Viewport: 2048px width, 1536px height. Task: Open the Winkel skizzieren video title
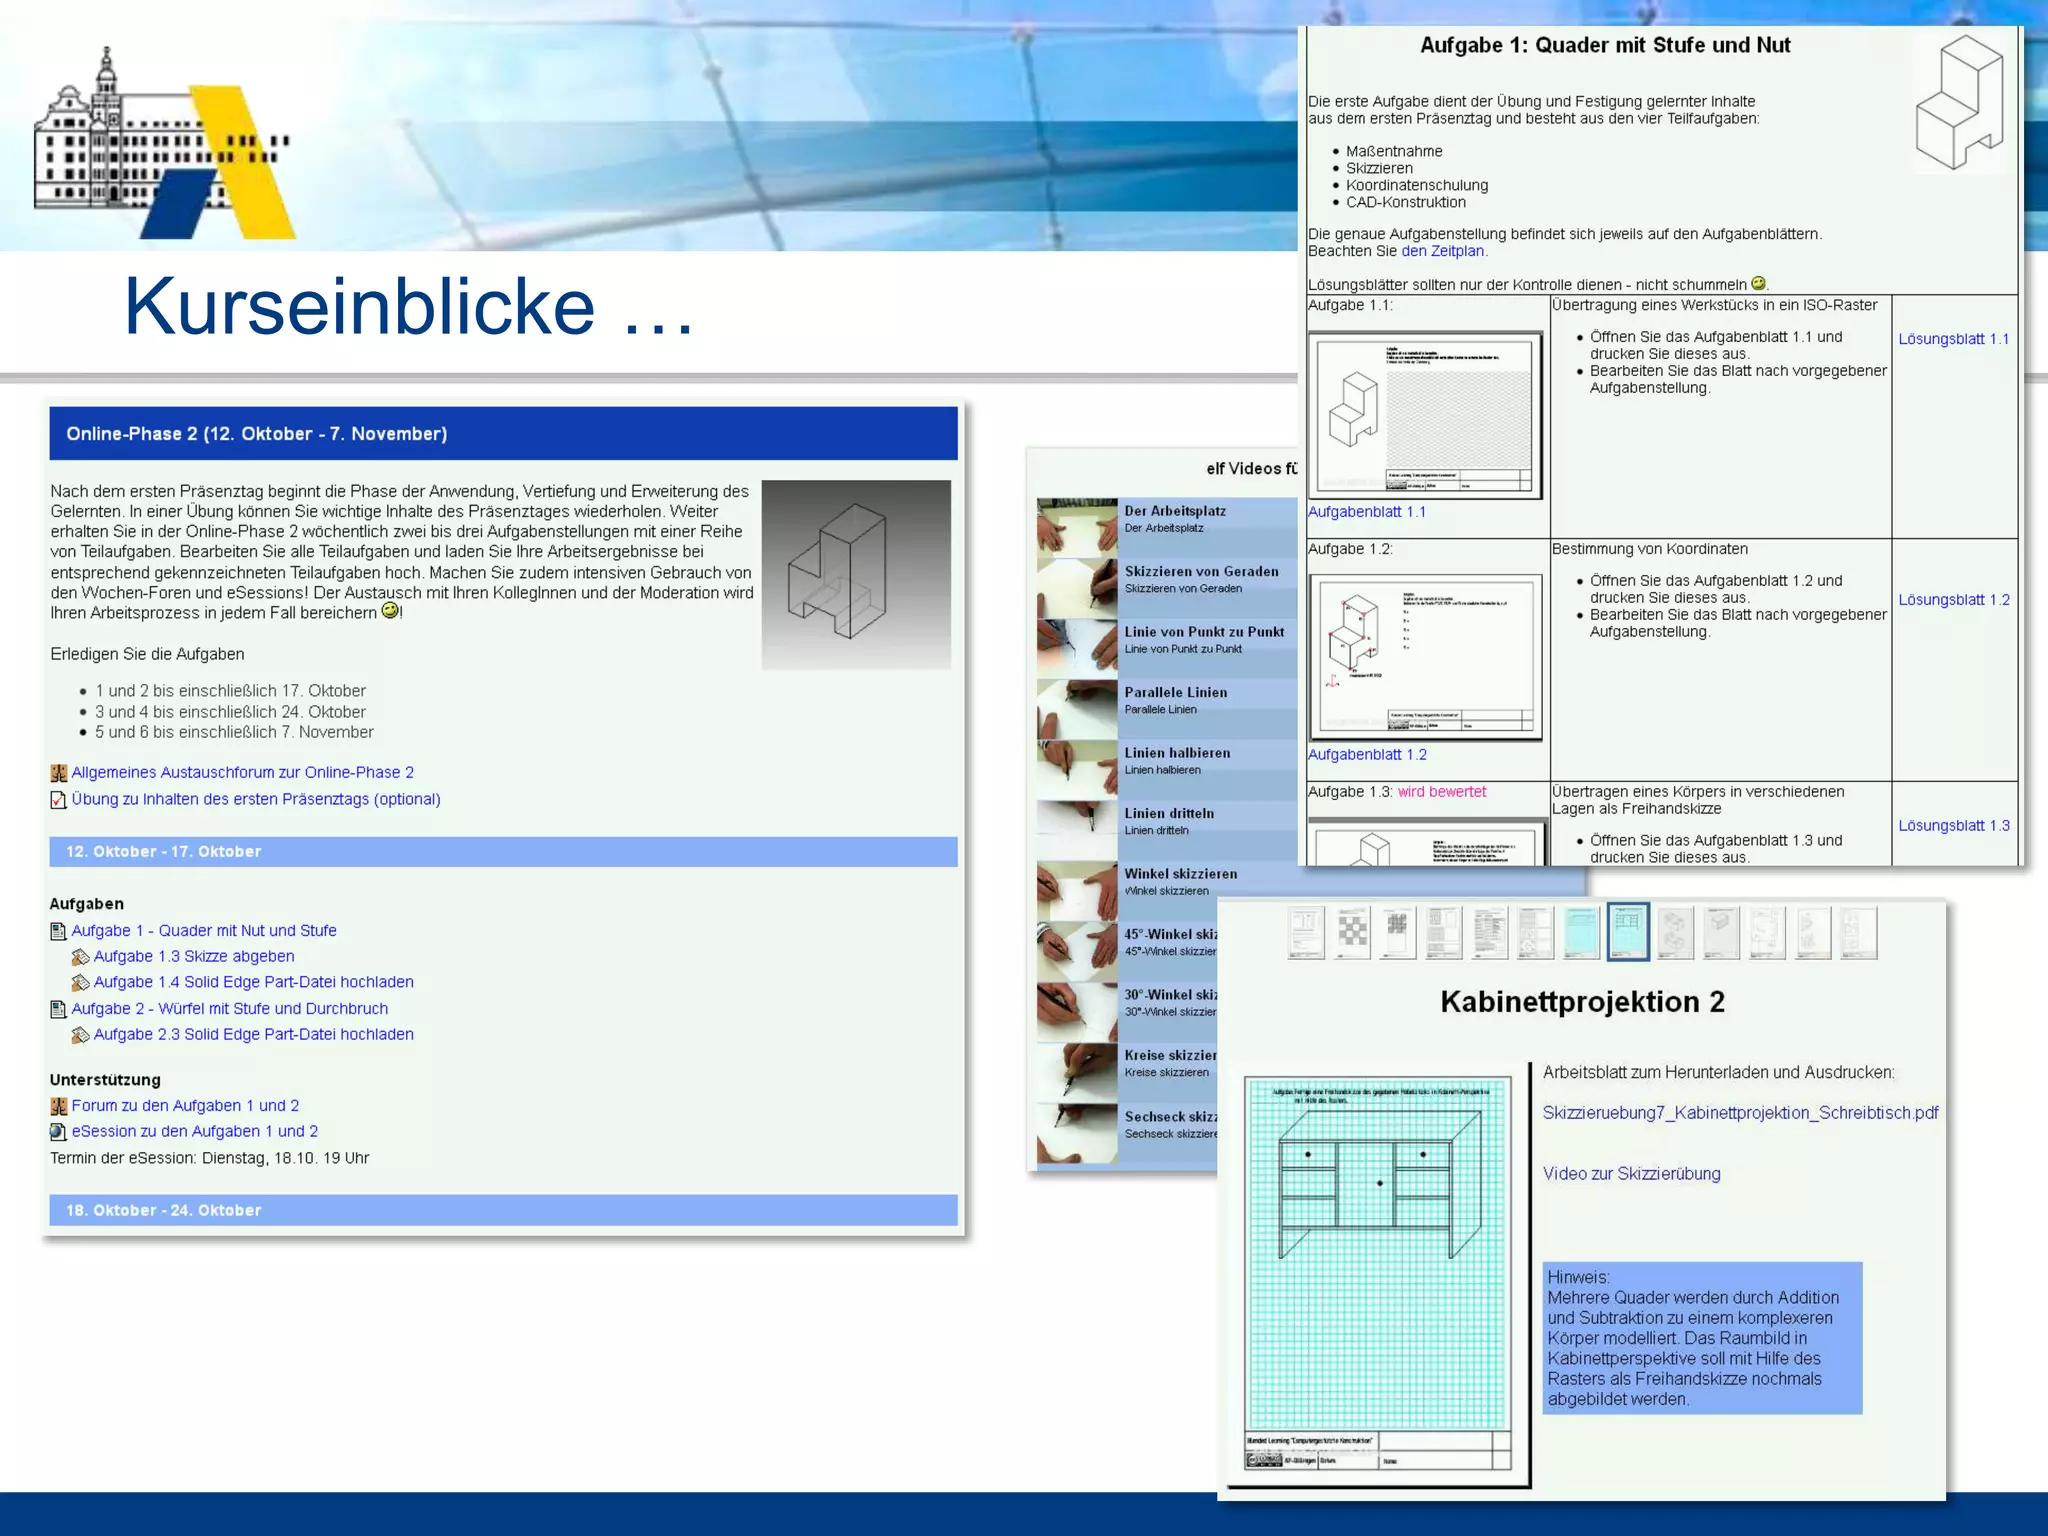tap(1180, 874)
